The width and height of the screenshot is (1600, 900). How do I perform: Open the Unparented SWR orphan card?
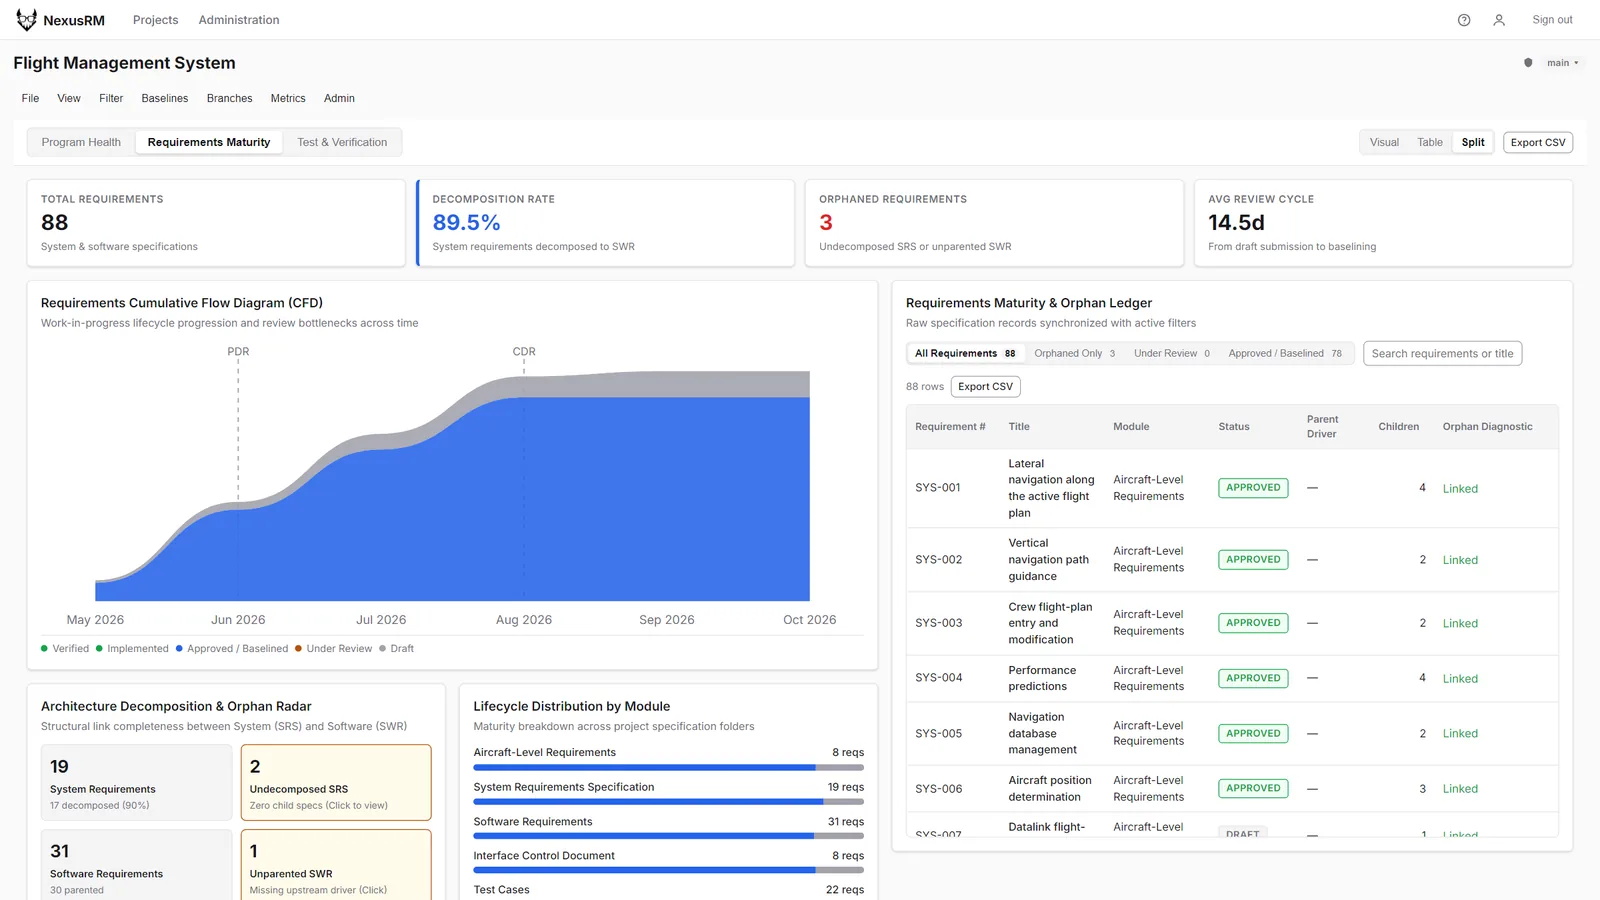tap(336, 865)
